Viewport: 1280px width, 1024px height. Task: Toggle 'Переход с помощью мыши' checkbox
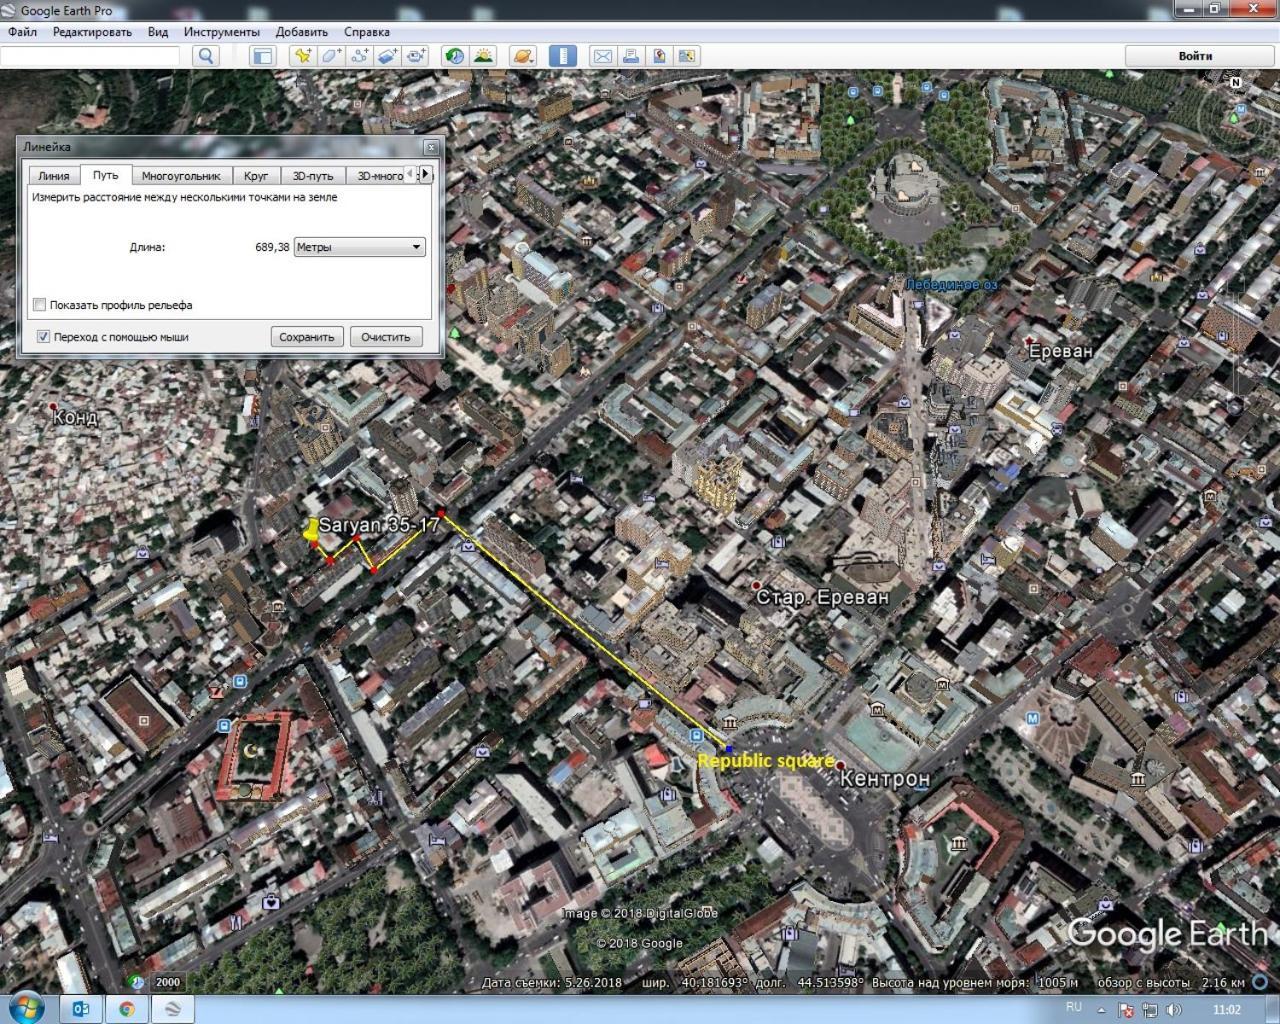tap(43, 337)
